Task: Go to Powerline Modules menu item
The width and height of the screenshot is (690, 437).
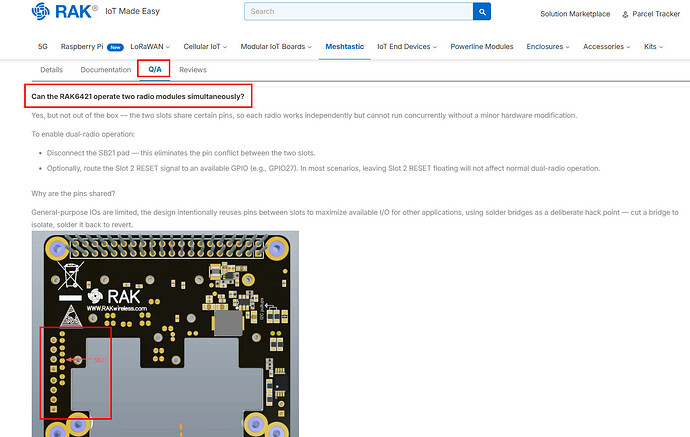Action: (x=482, y=47)
